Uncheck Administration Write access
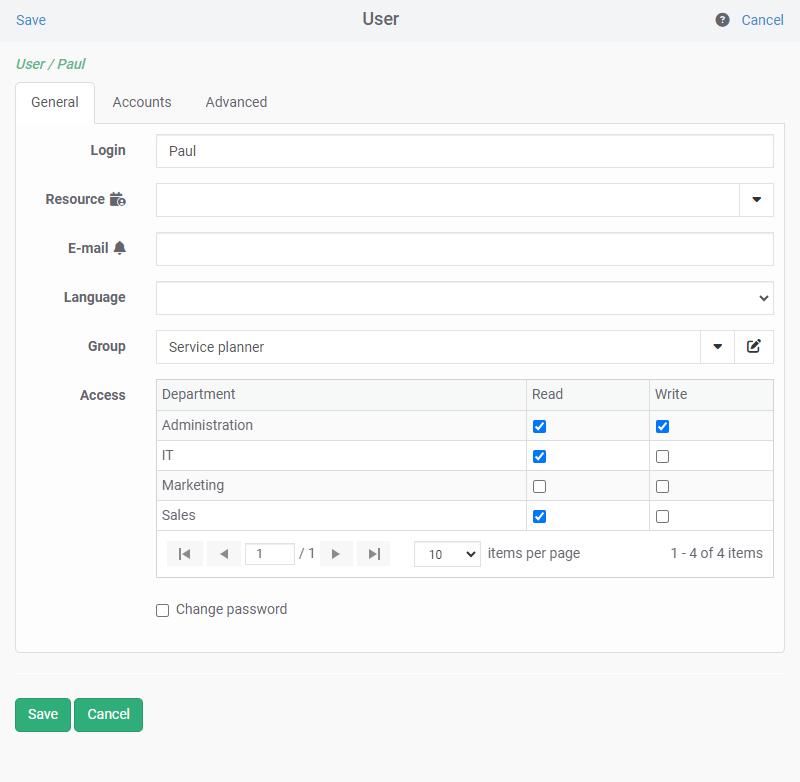This screenshot has height=782, width=800. pyautogui.click(x=662, y=426)
